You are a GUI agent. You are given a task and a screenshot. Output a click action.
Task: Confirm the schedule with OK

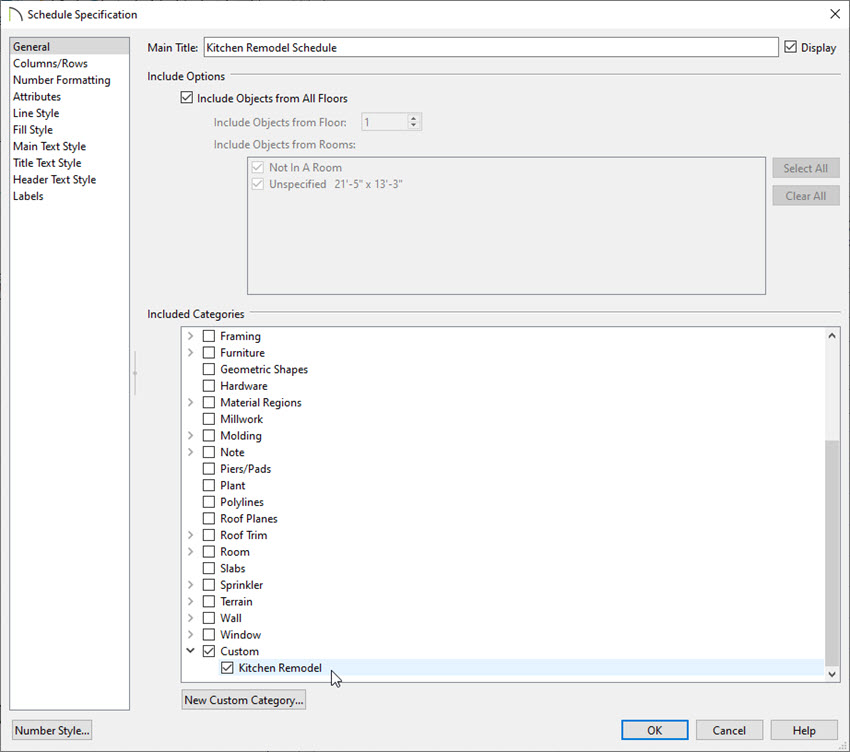pyautogui.click(x=654, y=730)
